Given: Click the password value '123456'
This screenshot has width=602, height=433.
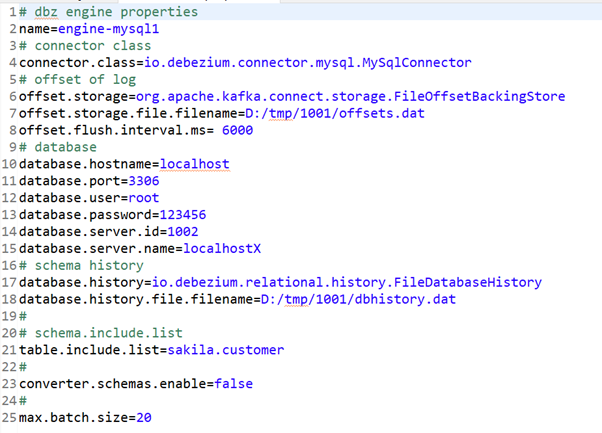Looking at the screenshot, I should tap(183, 215).
